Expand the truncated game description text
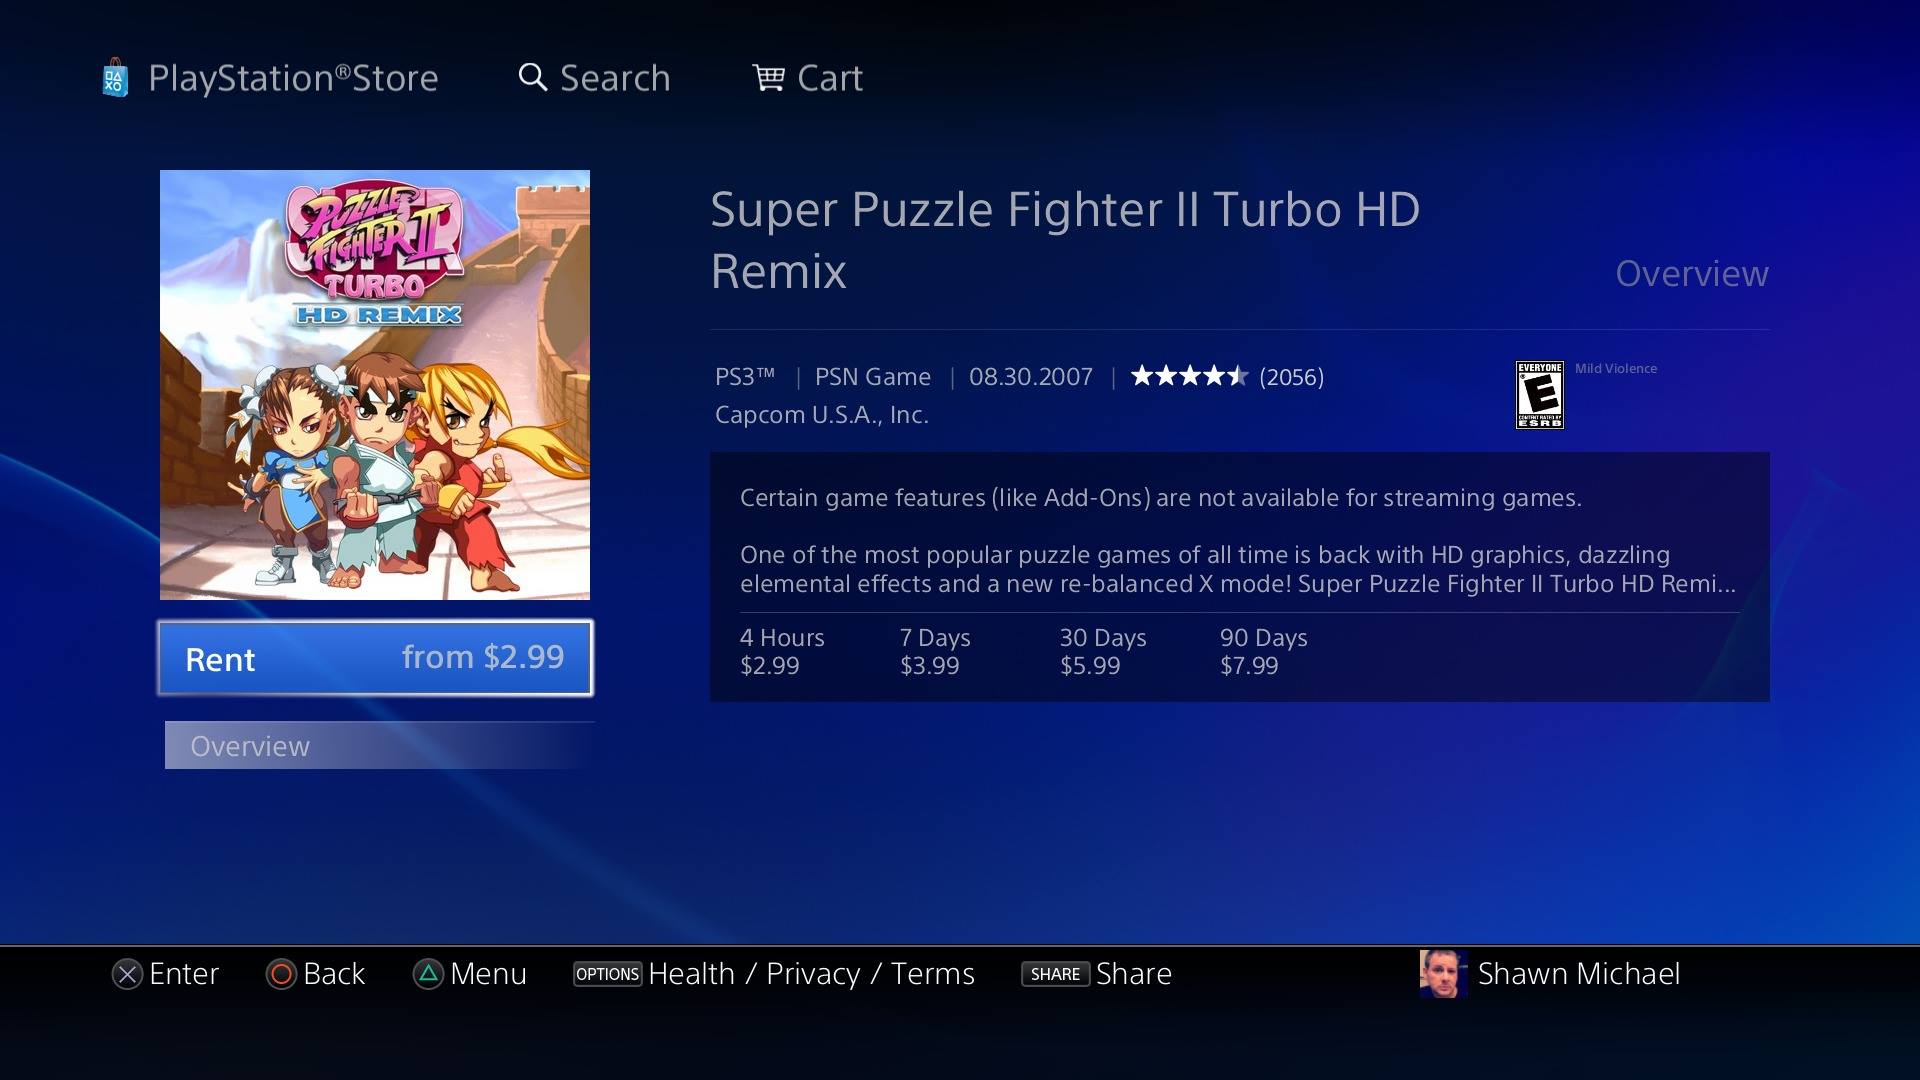Image resolution: width=1920 pixels, height=1080 pixels. (1238, 569)
